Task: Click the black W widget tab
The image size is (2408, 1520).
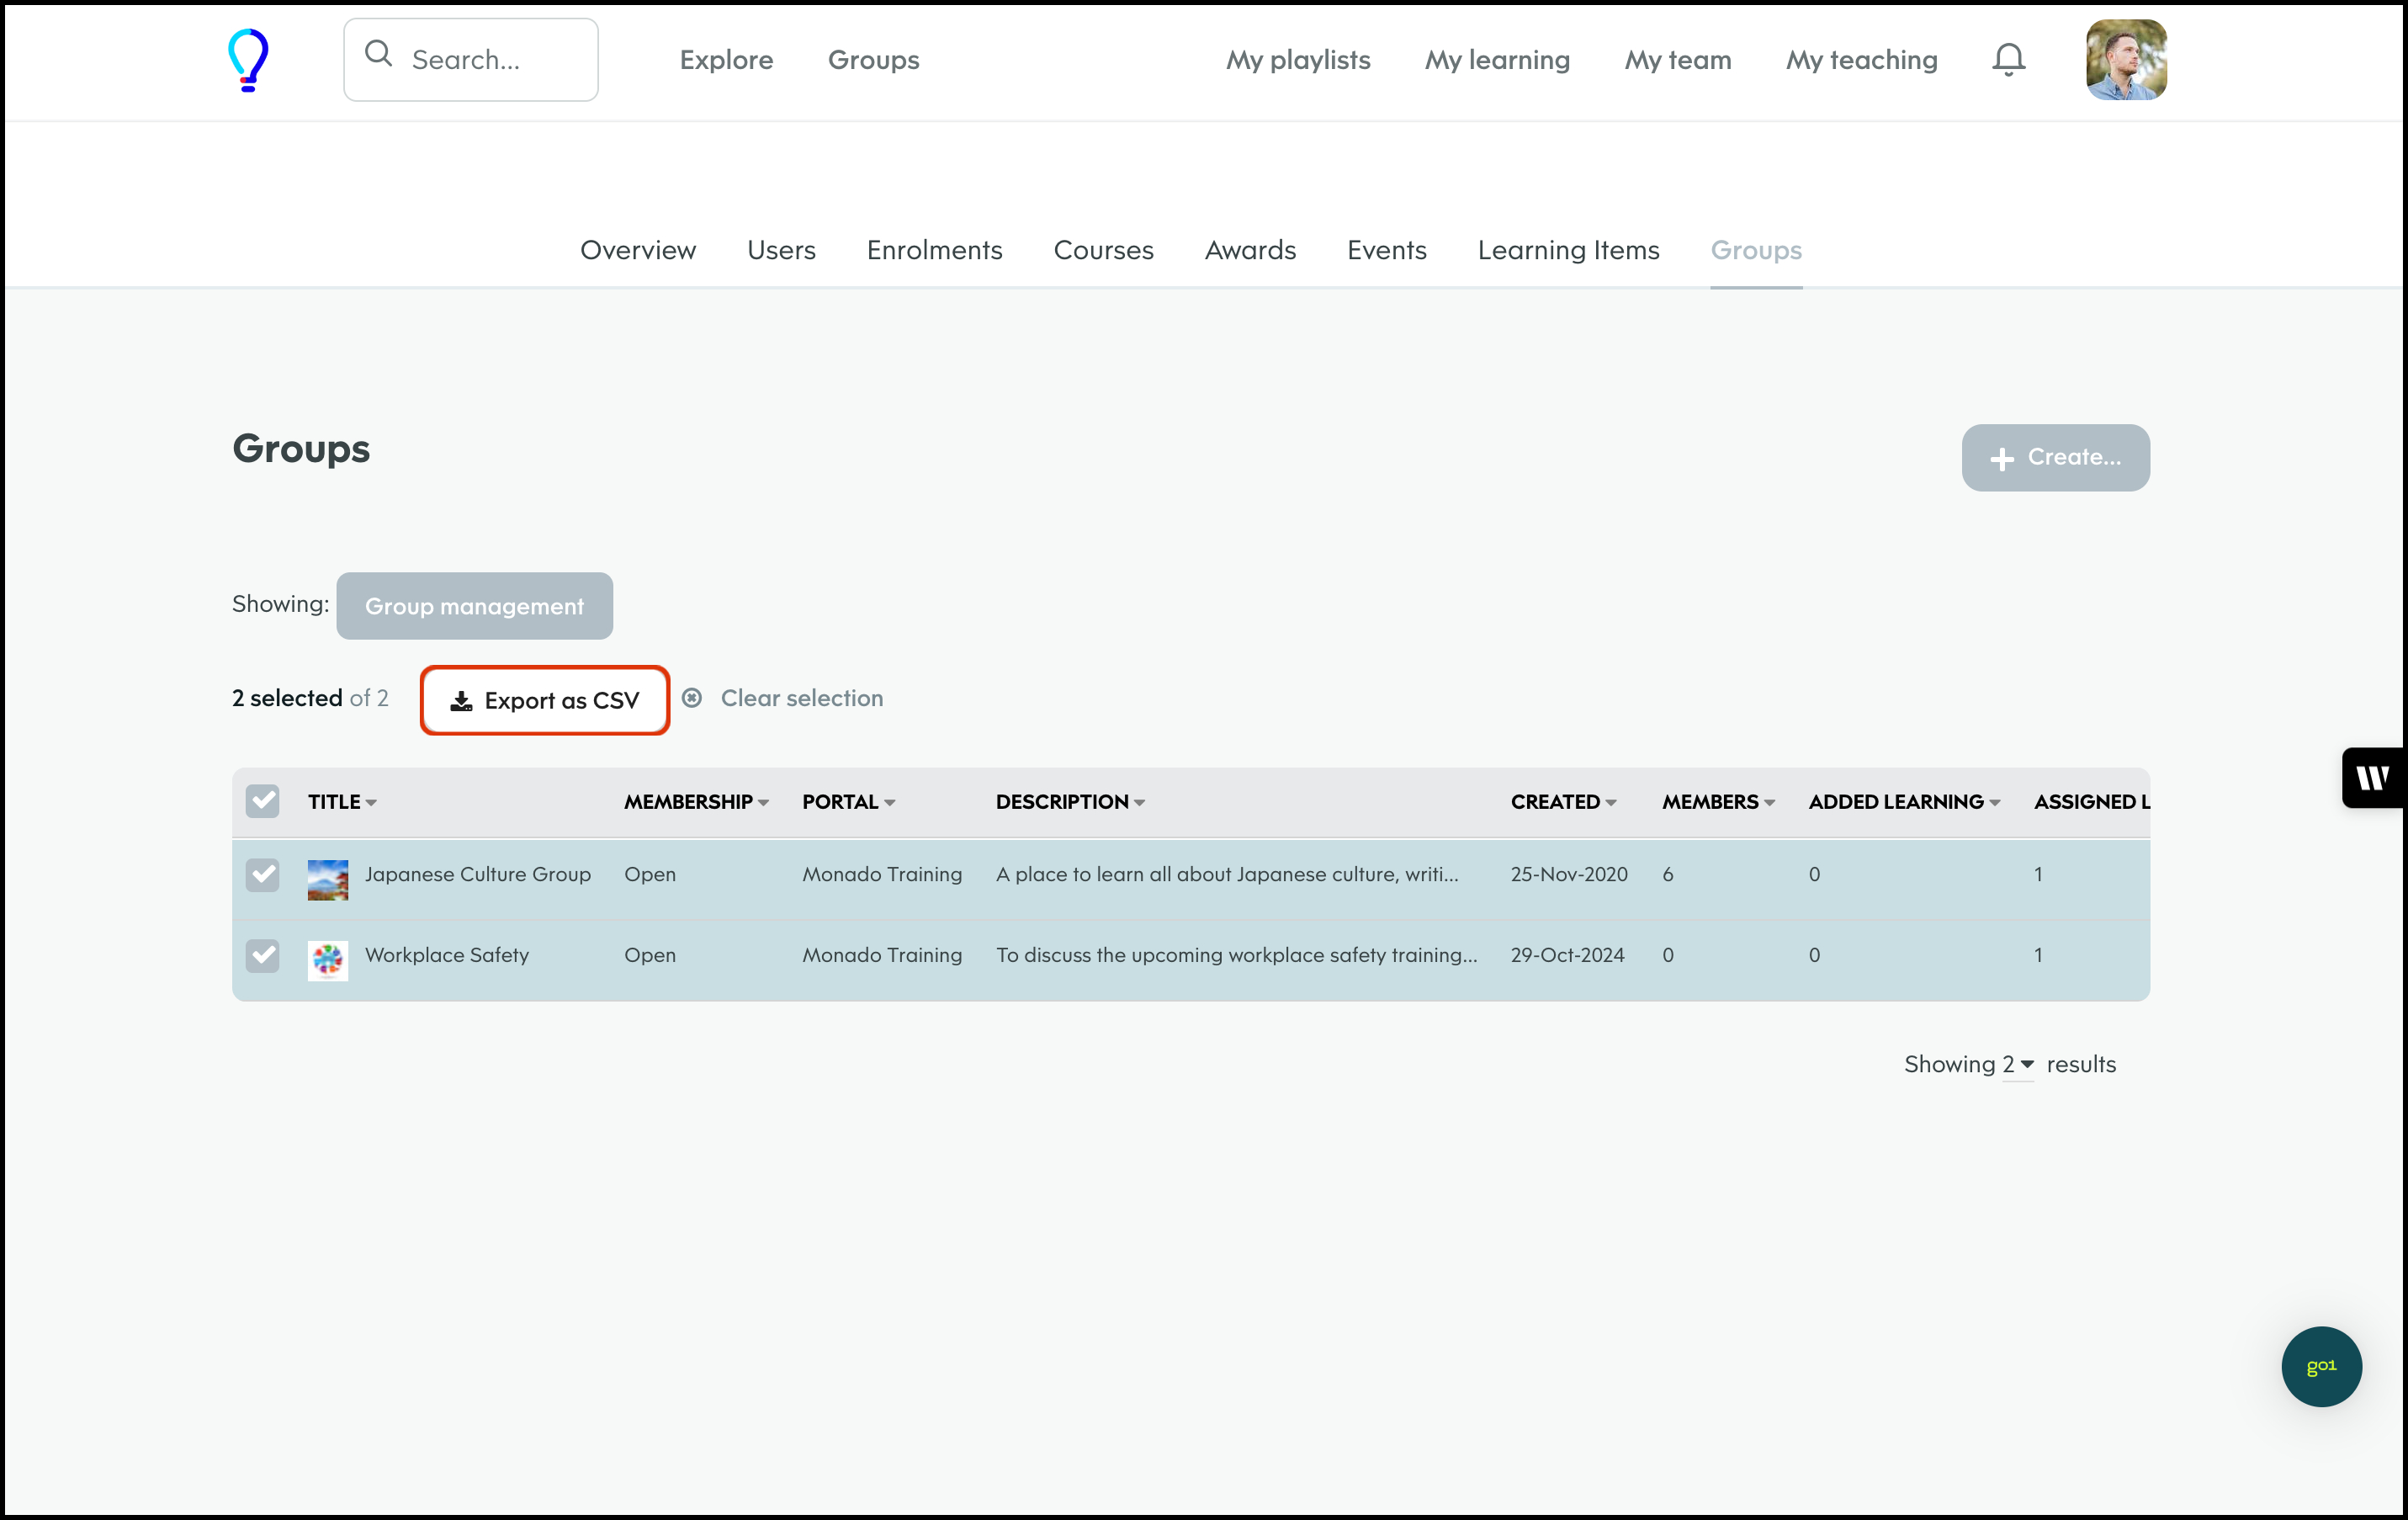Action: pos(2372,777)
